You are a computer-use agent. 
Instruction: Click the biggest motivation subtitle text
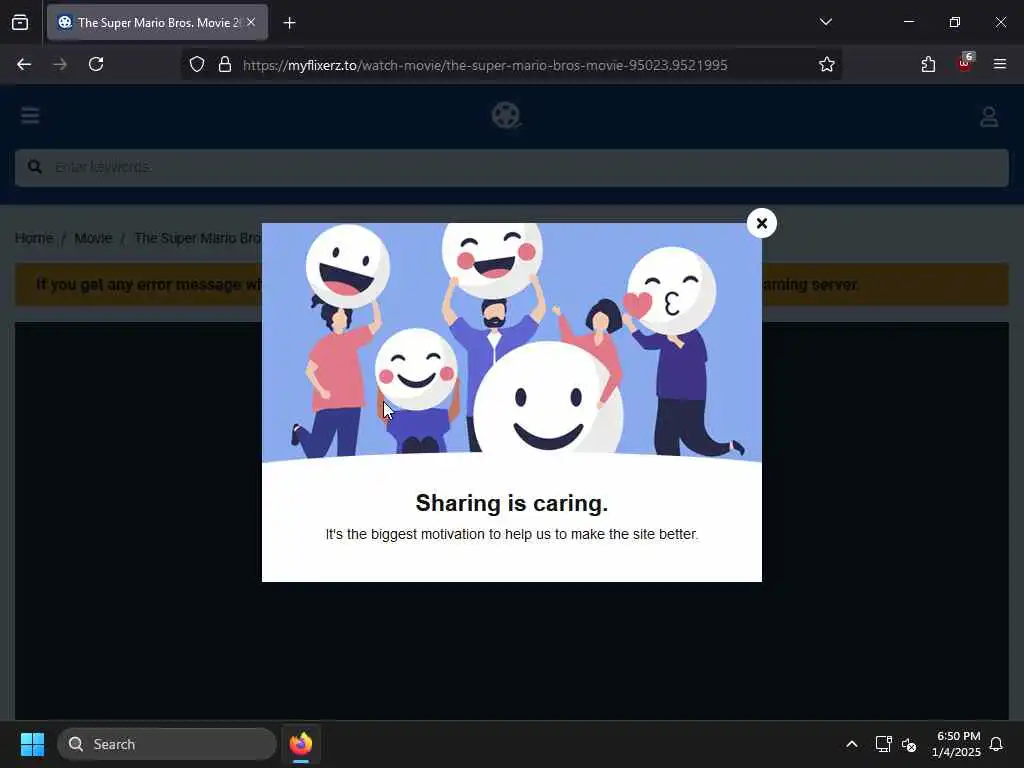[x=512, y=534]
